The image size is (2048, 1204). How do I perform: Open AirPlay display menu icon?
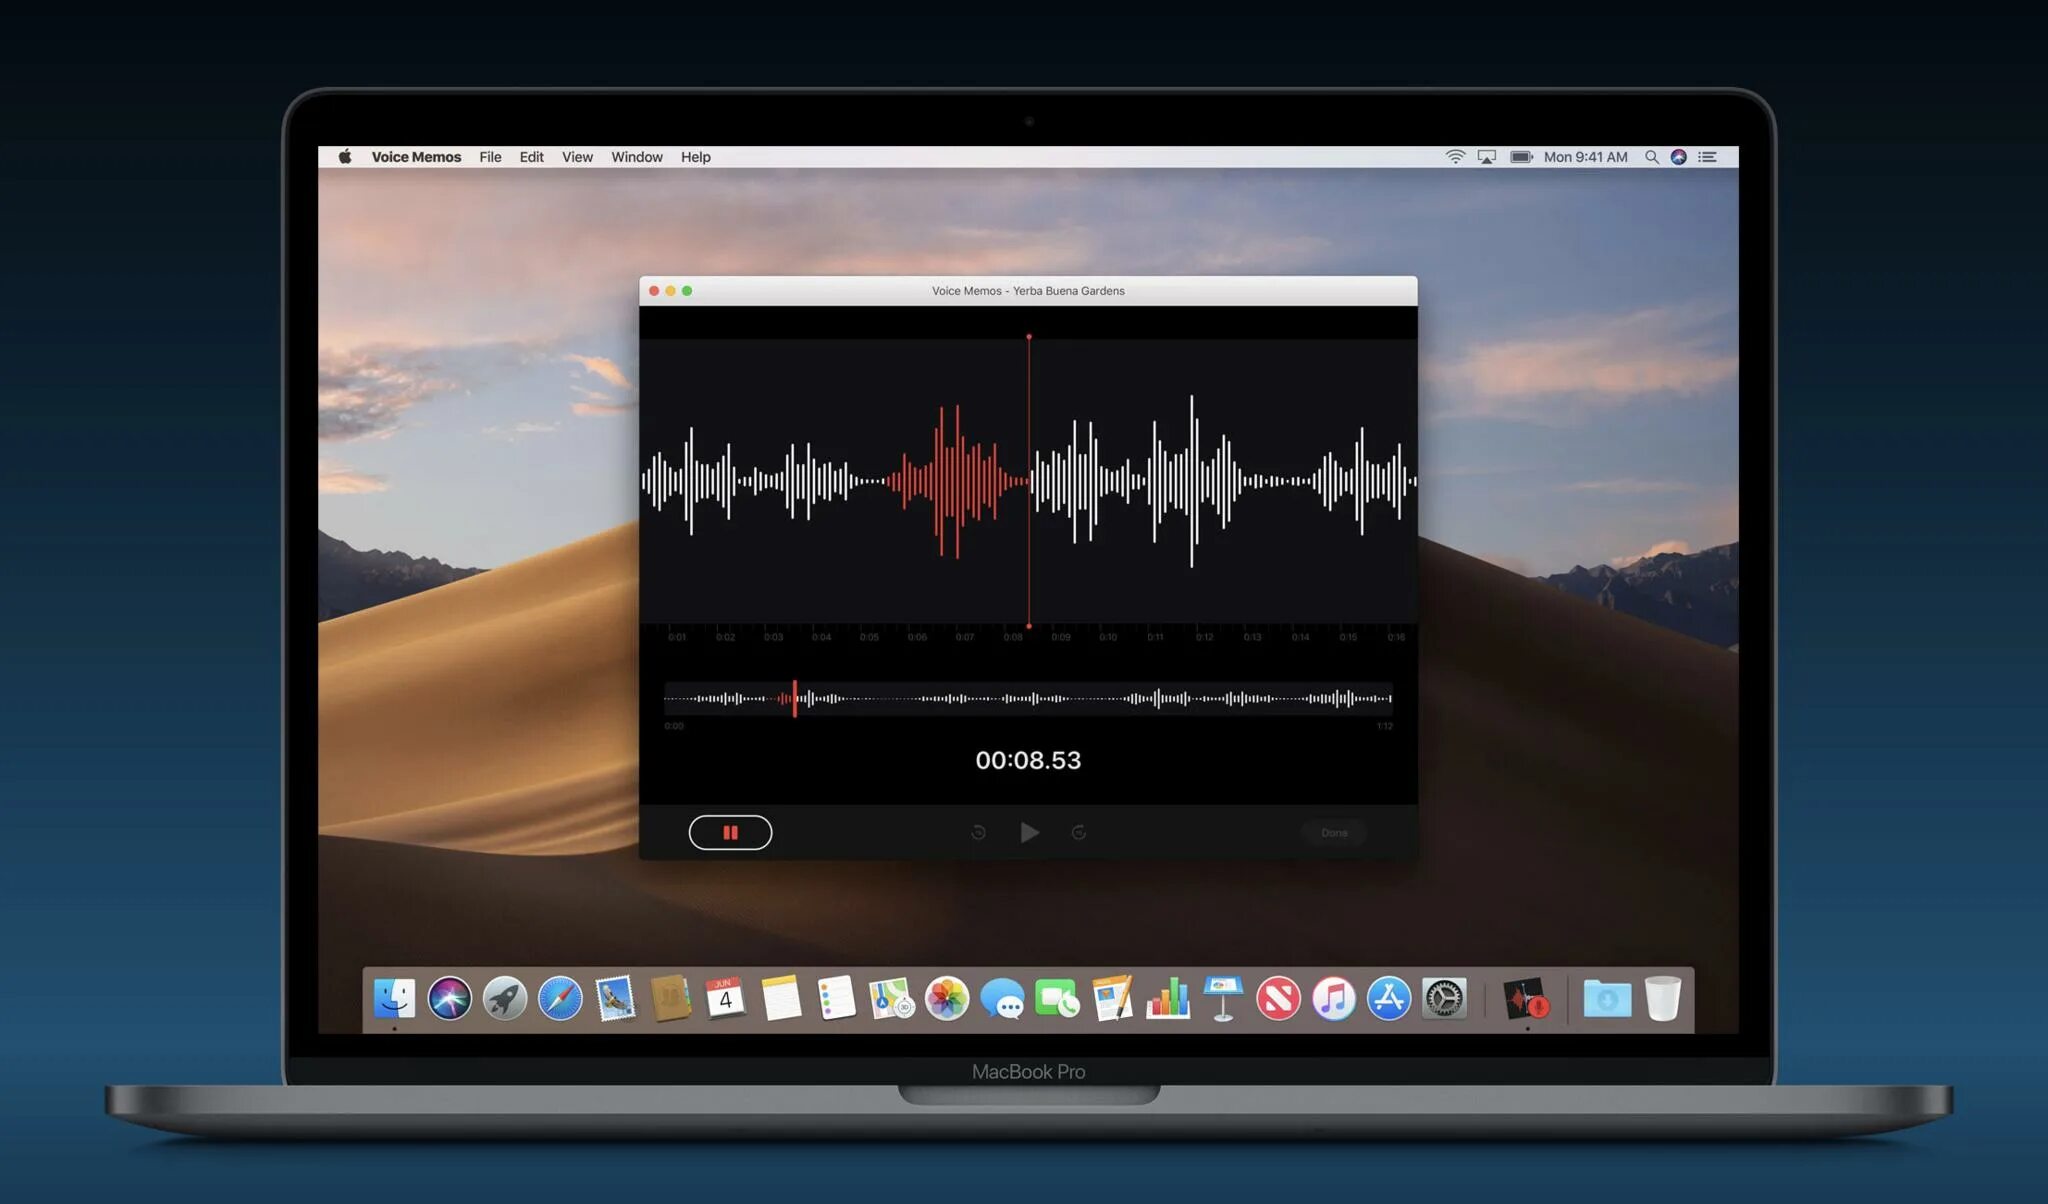click(x=1487, y=157)
